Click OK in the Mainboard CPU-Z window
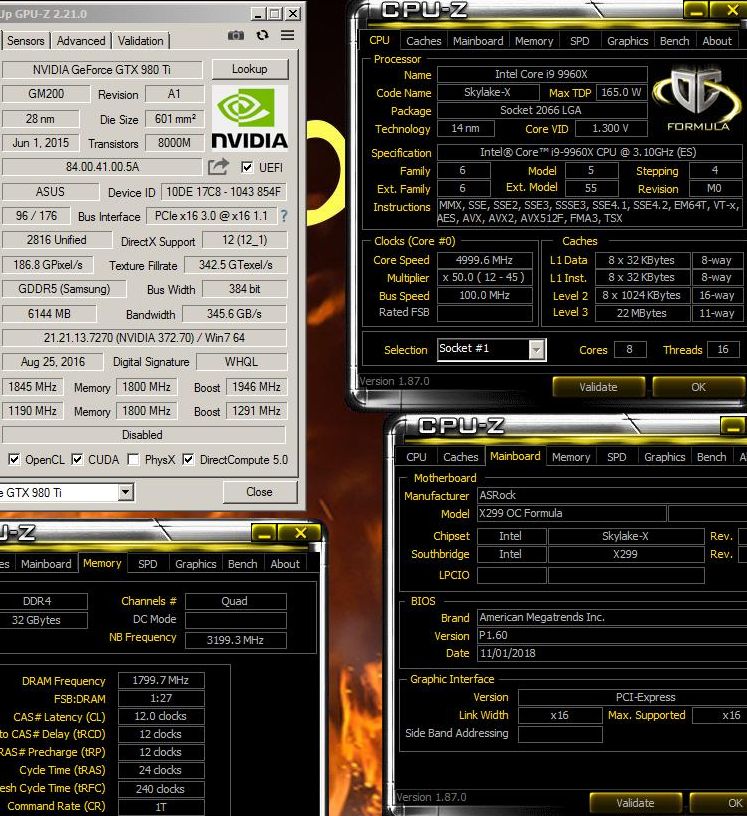 (x=719, y=803)
